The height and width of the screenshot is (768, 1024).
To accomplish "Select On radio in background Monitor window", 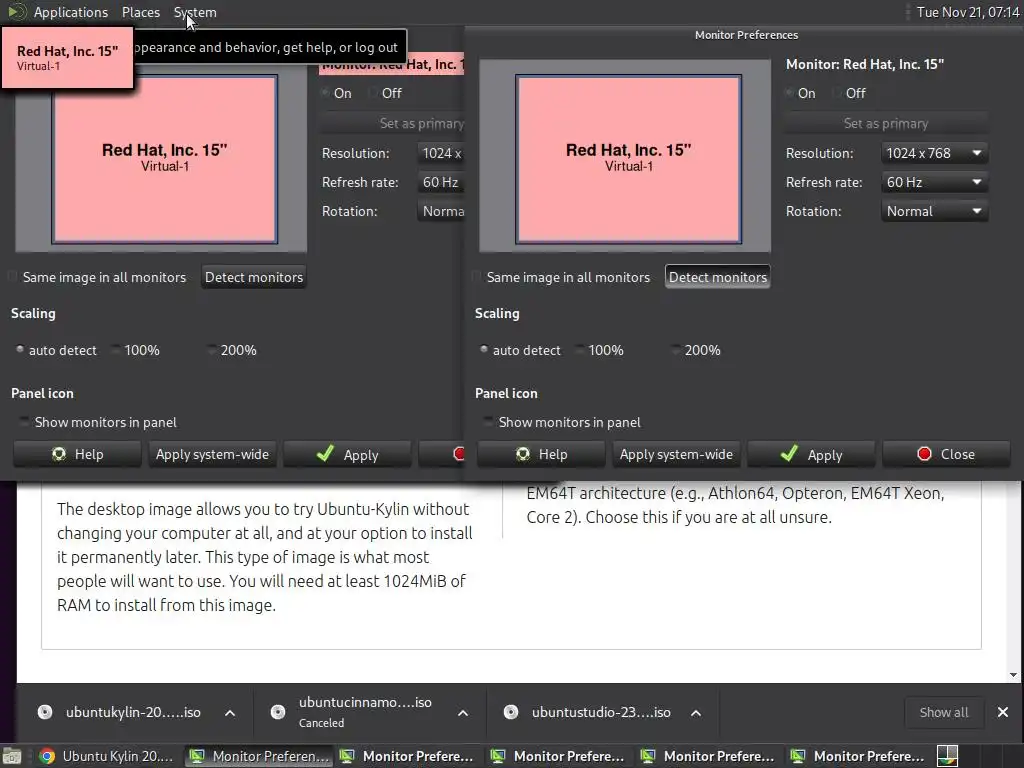I will (325, 93).
